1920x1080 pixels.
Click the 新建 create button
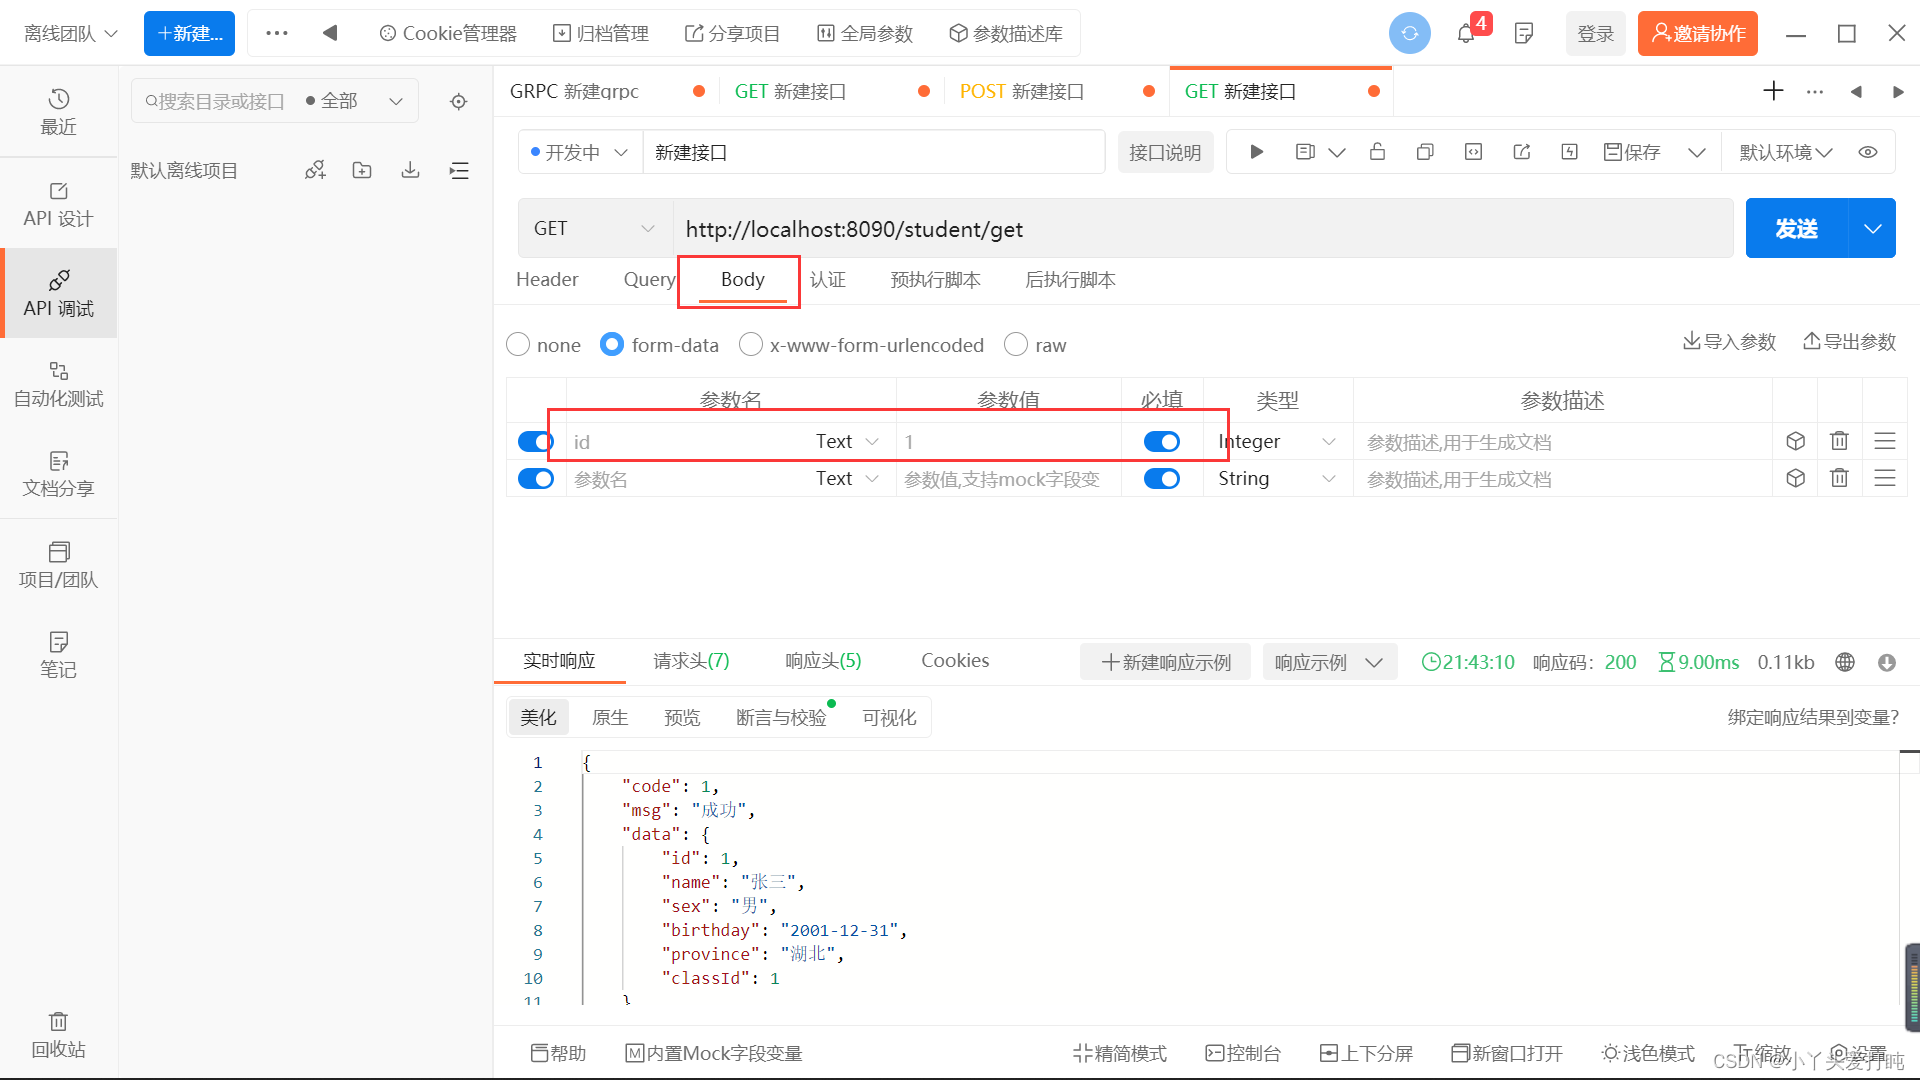[x=189, y=33]
